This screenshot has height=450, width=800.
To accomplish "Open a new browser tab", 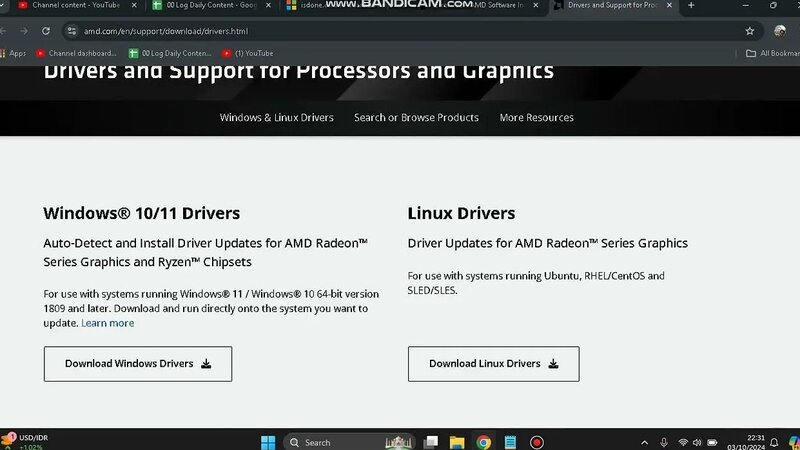I will point(691,5).
